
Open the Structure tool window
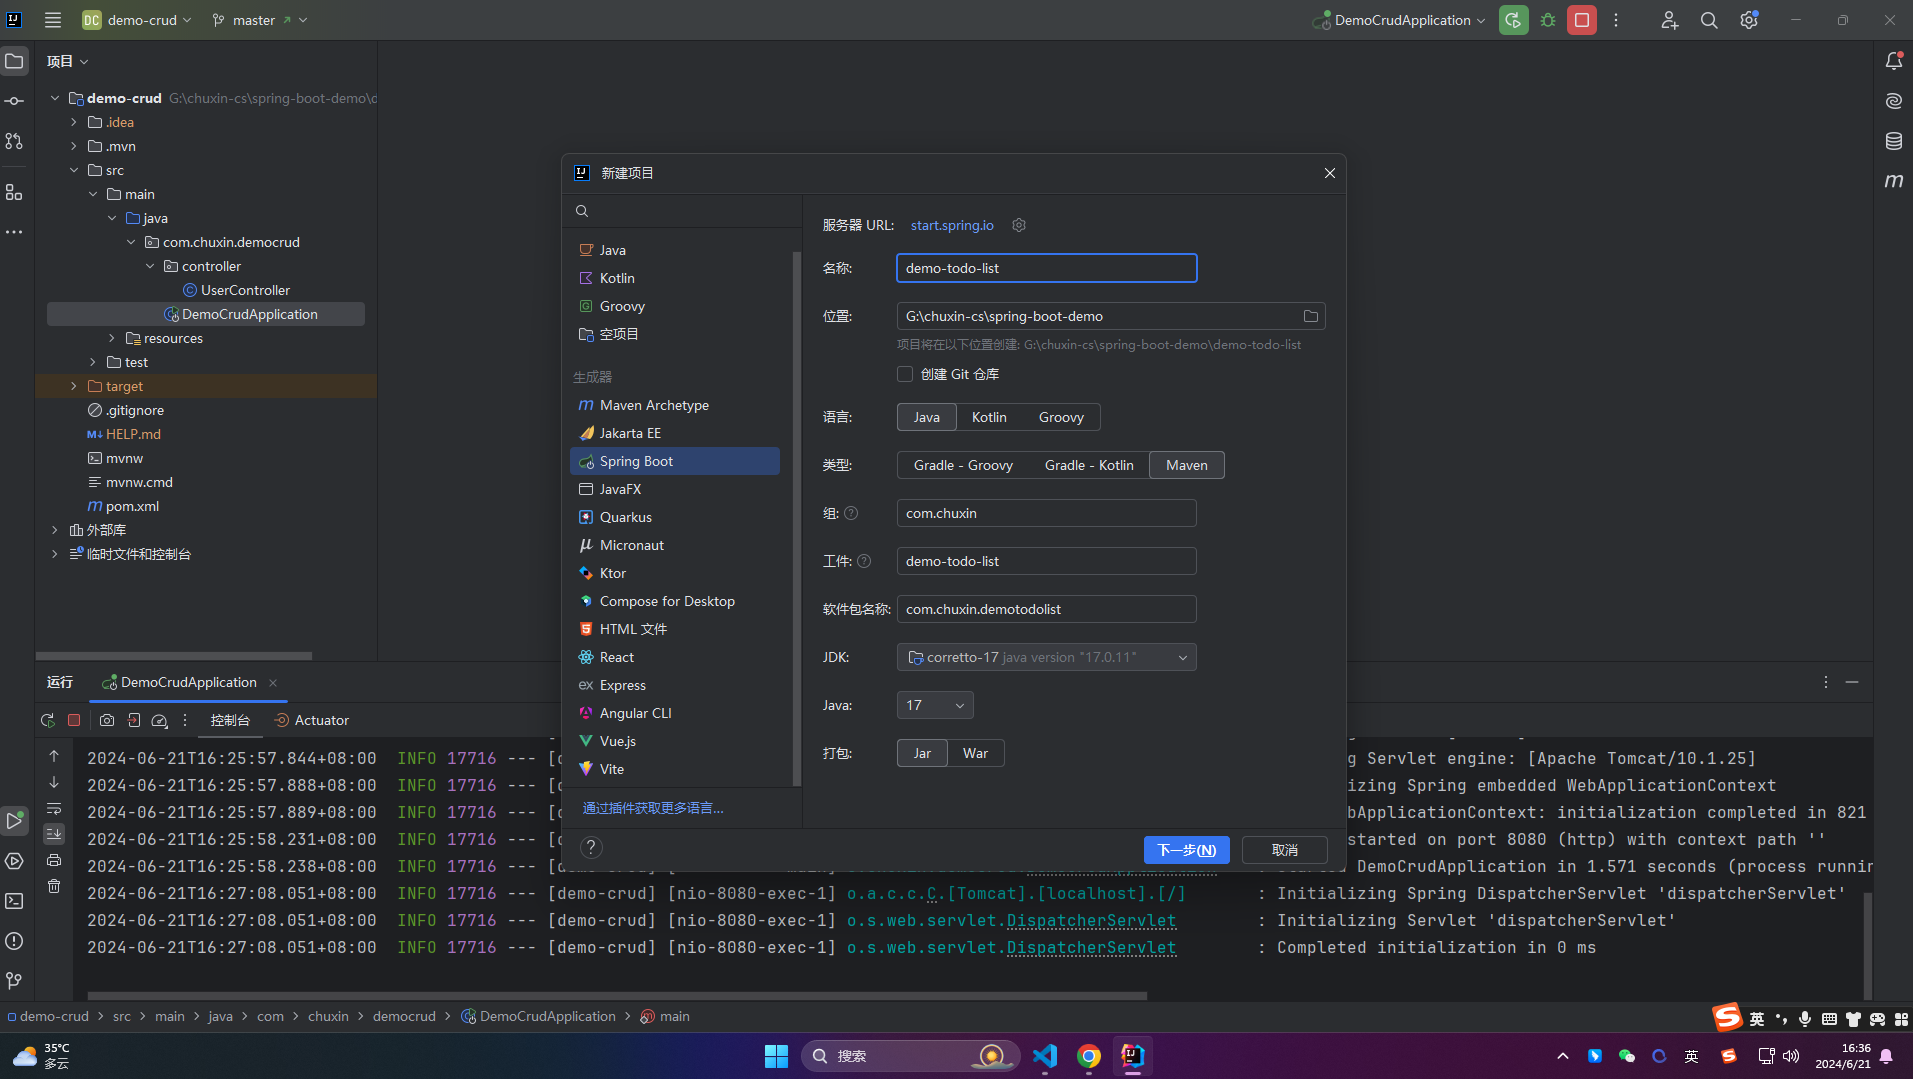(x=14, y=192)
